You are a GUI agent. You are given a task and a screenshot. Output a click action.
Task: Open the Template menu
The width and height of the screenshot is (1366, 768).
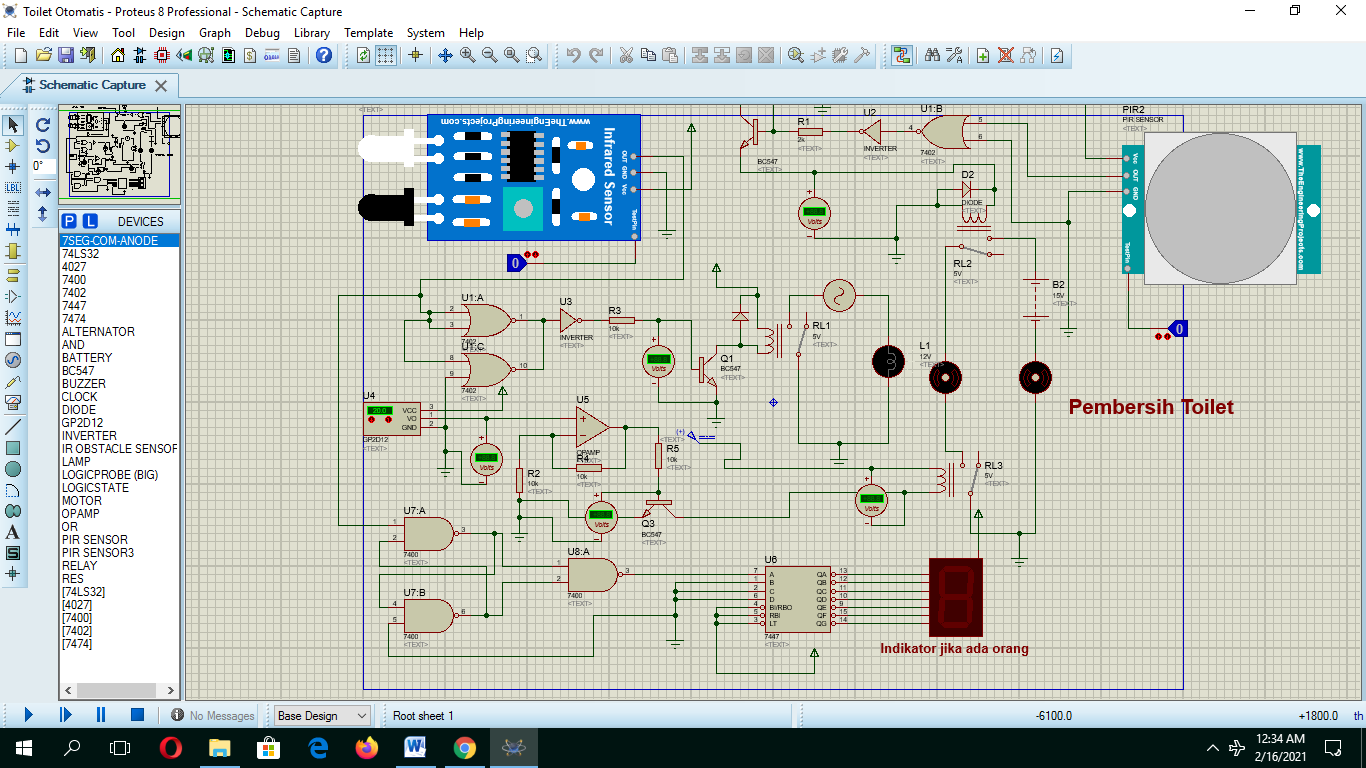tap(369, 33)
